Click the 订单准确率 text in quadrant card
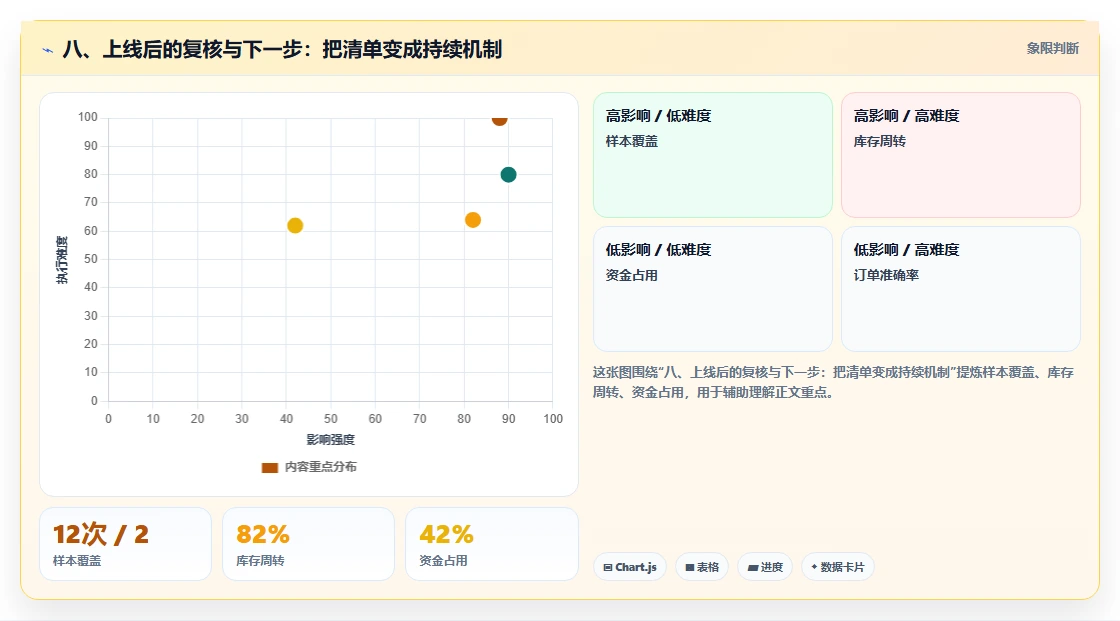This screenshot has height=621, width=1120. pos(886,275)
